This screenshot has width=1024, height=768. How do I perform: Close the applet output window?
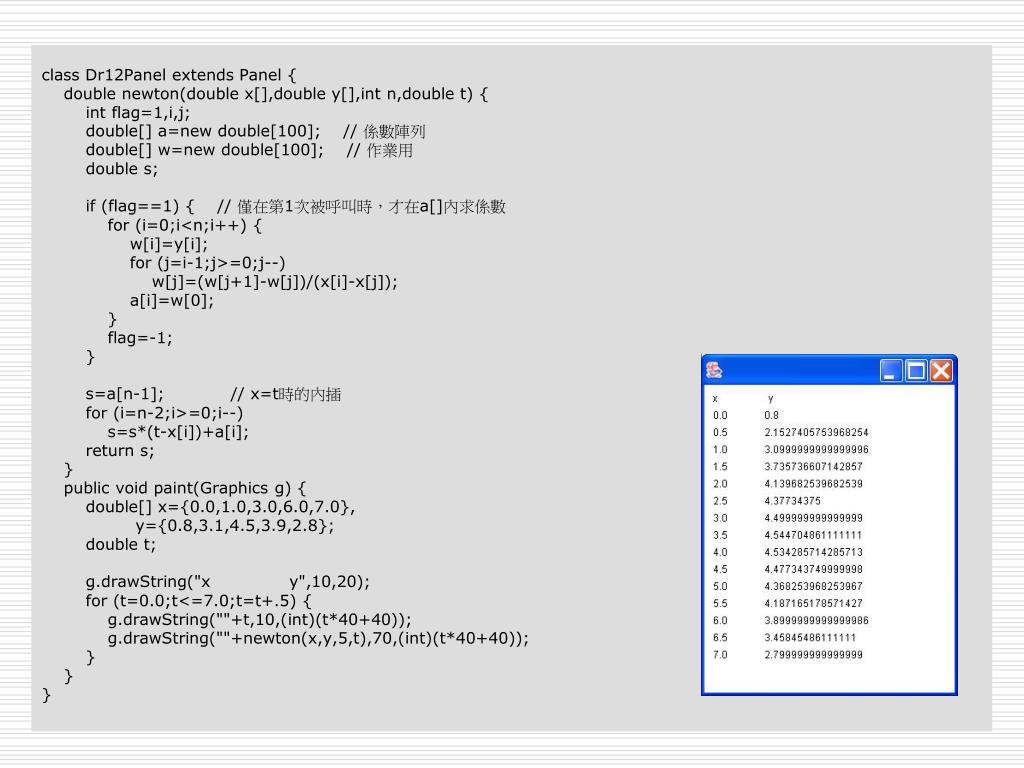(941, 371)
